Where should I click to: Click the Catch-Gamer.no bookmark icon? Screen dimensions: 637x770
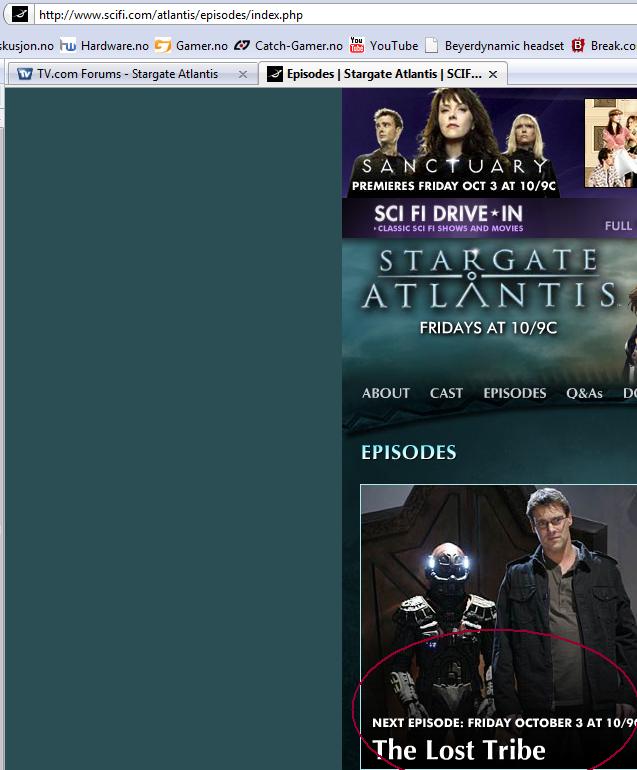click(x=242, y=46)
